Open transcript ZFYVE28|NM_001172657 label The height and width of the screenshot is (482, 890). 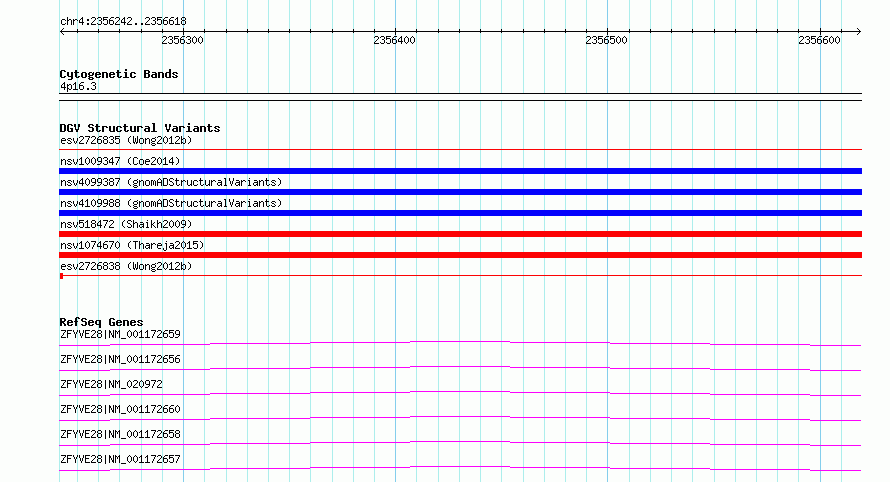tap(120, 459)
